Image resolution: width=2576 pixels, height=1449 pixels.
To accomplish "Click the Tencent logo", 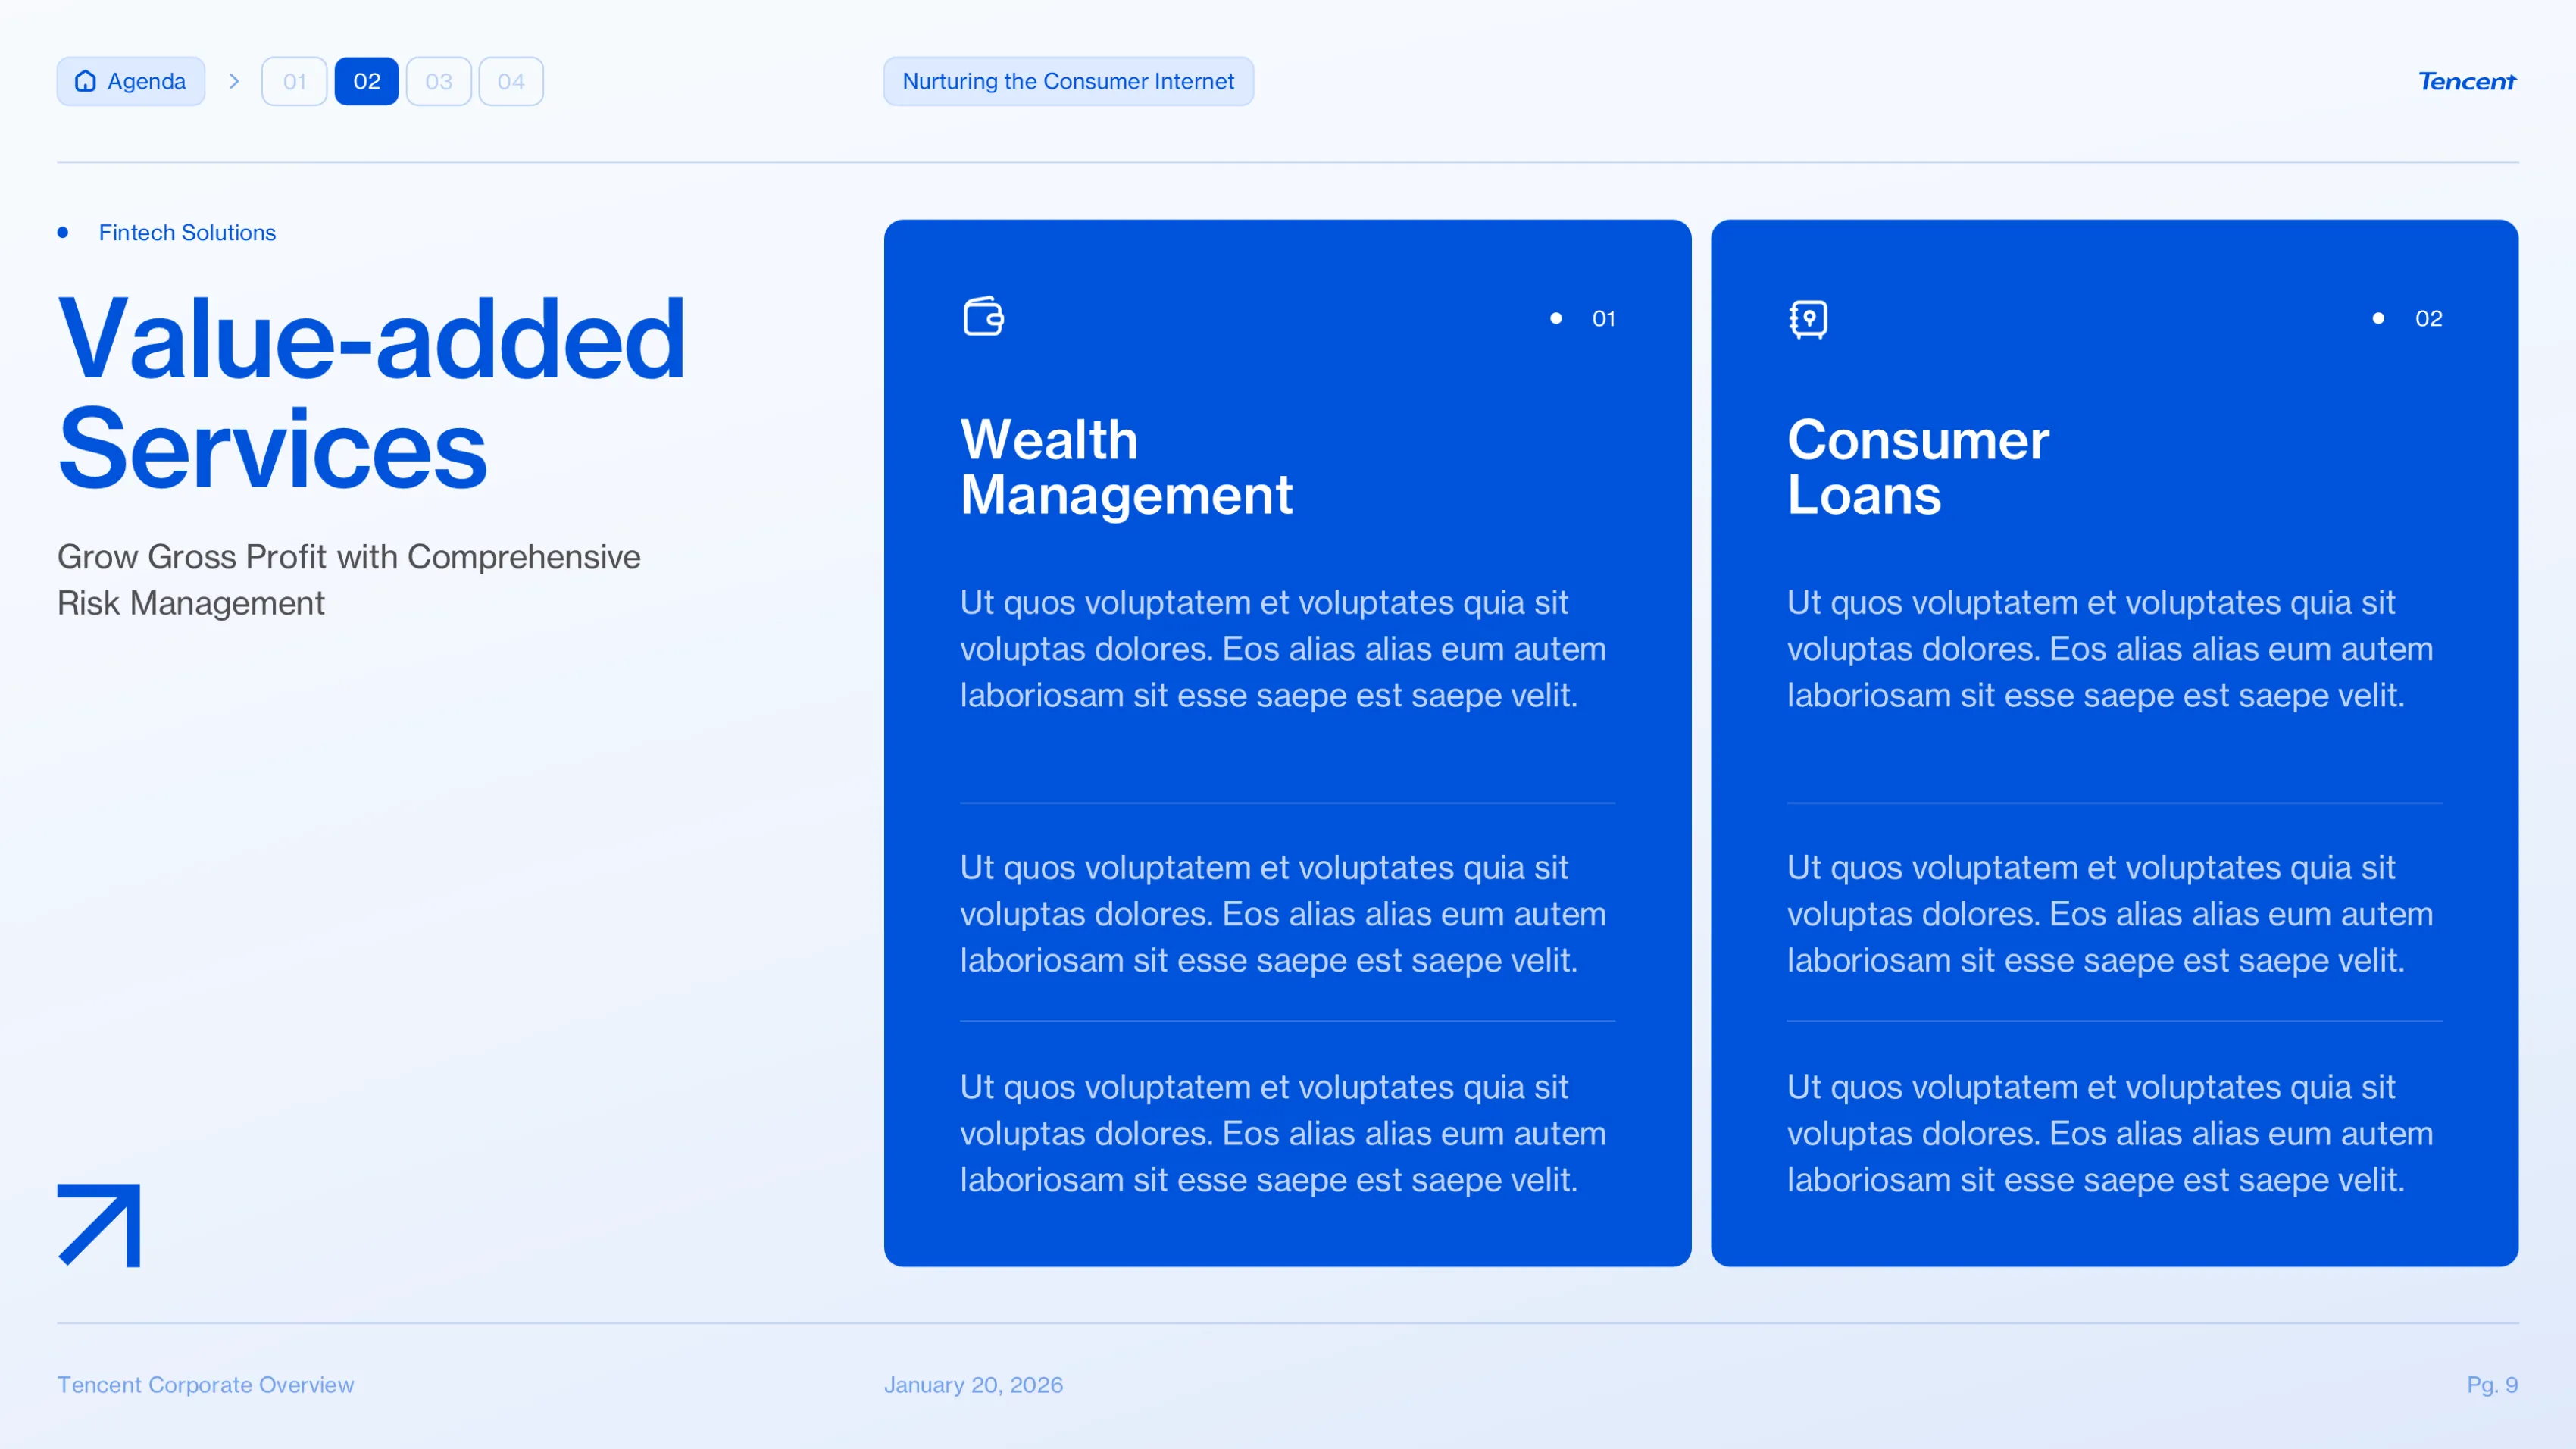I will [2466, 81].
